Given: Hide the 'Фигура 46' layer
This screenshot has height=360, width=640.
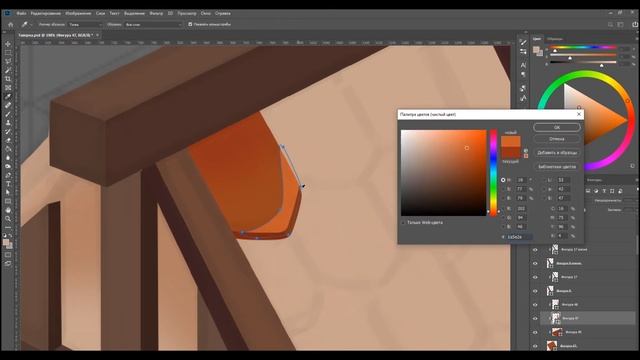Looking at the screenshot, I should [x=535, y=333].
